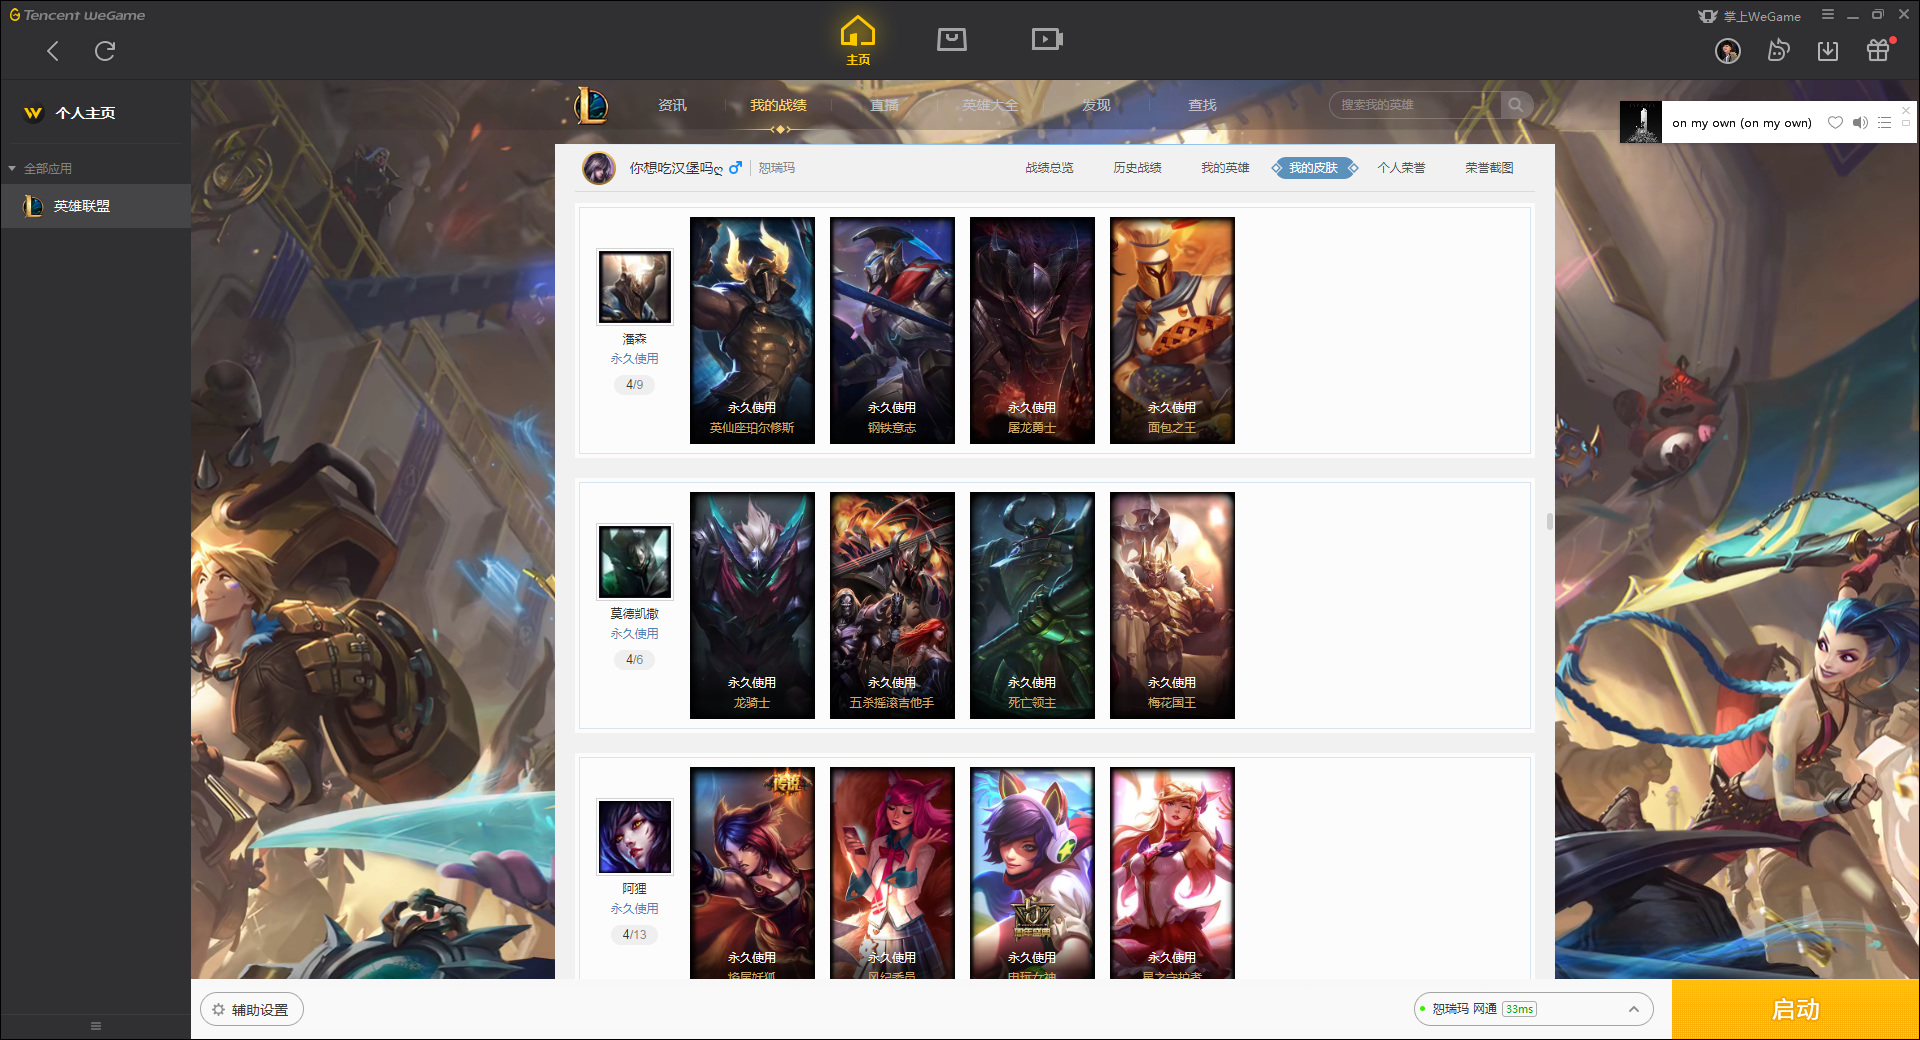
Task: Click the 4/13 skin count badge
Action: (x=634, y=935)
